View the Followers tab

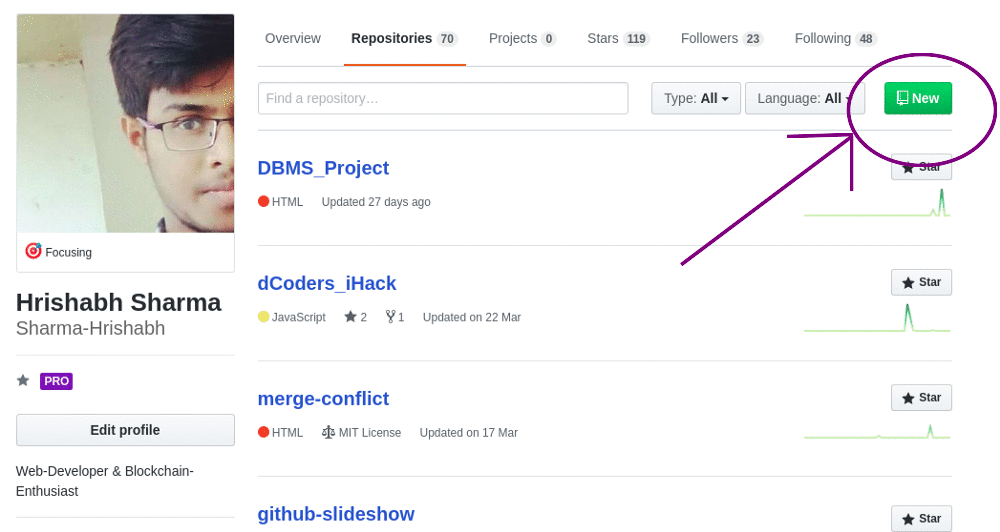(x=722, y=38)
